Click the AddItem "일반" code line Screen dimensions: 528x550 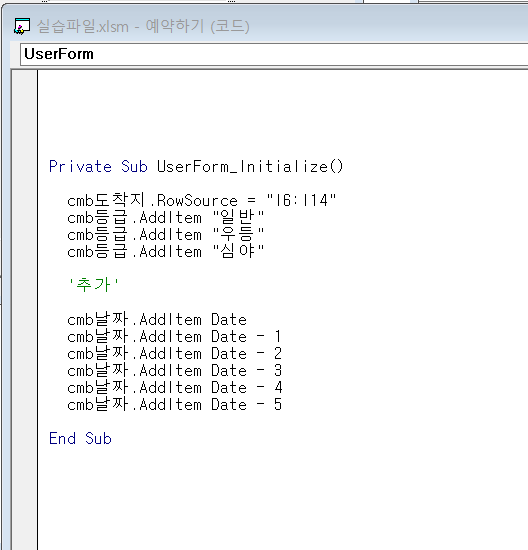click(165, 217)
